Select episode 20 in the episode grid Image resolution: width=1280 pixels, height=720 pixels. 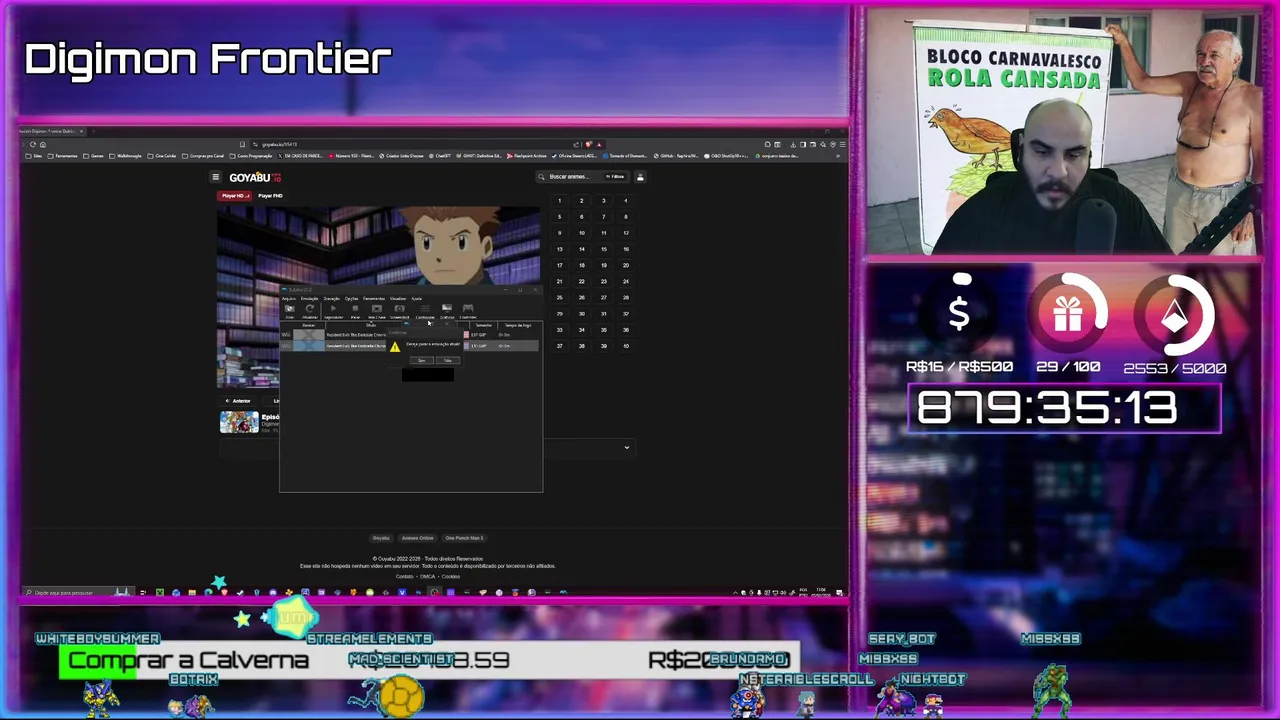(x=626, y=265)
